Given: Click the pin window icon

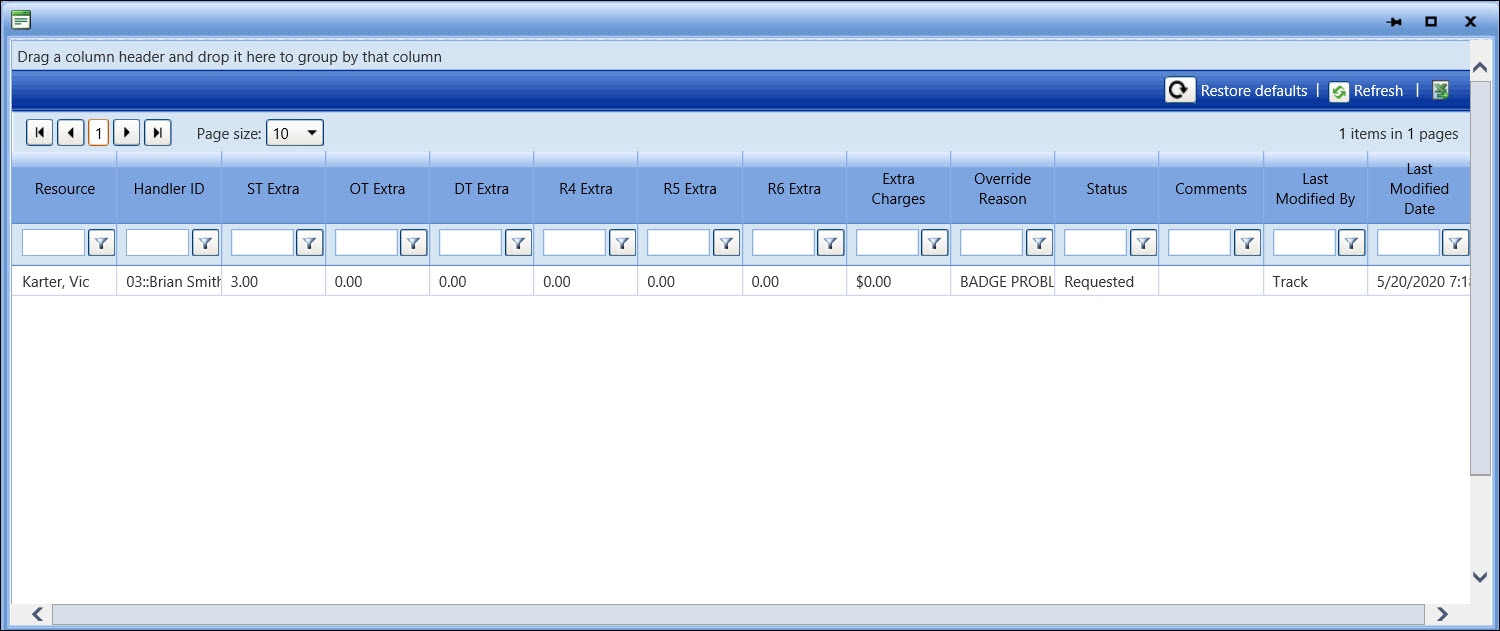Looking at the screenshot, I should pyautogui.click(x=1393, y=21).
